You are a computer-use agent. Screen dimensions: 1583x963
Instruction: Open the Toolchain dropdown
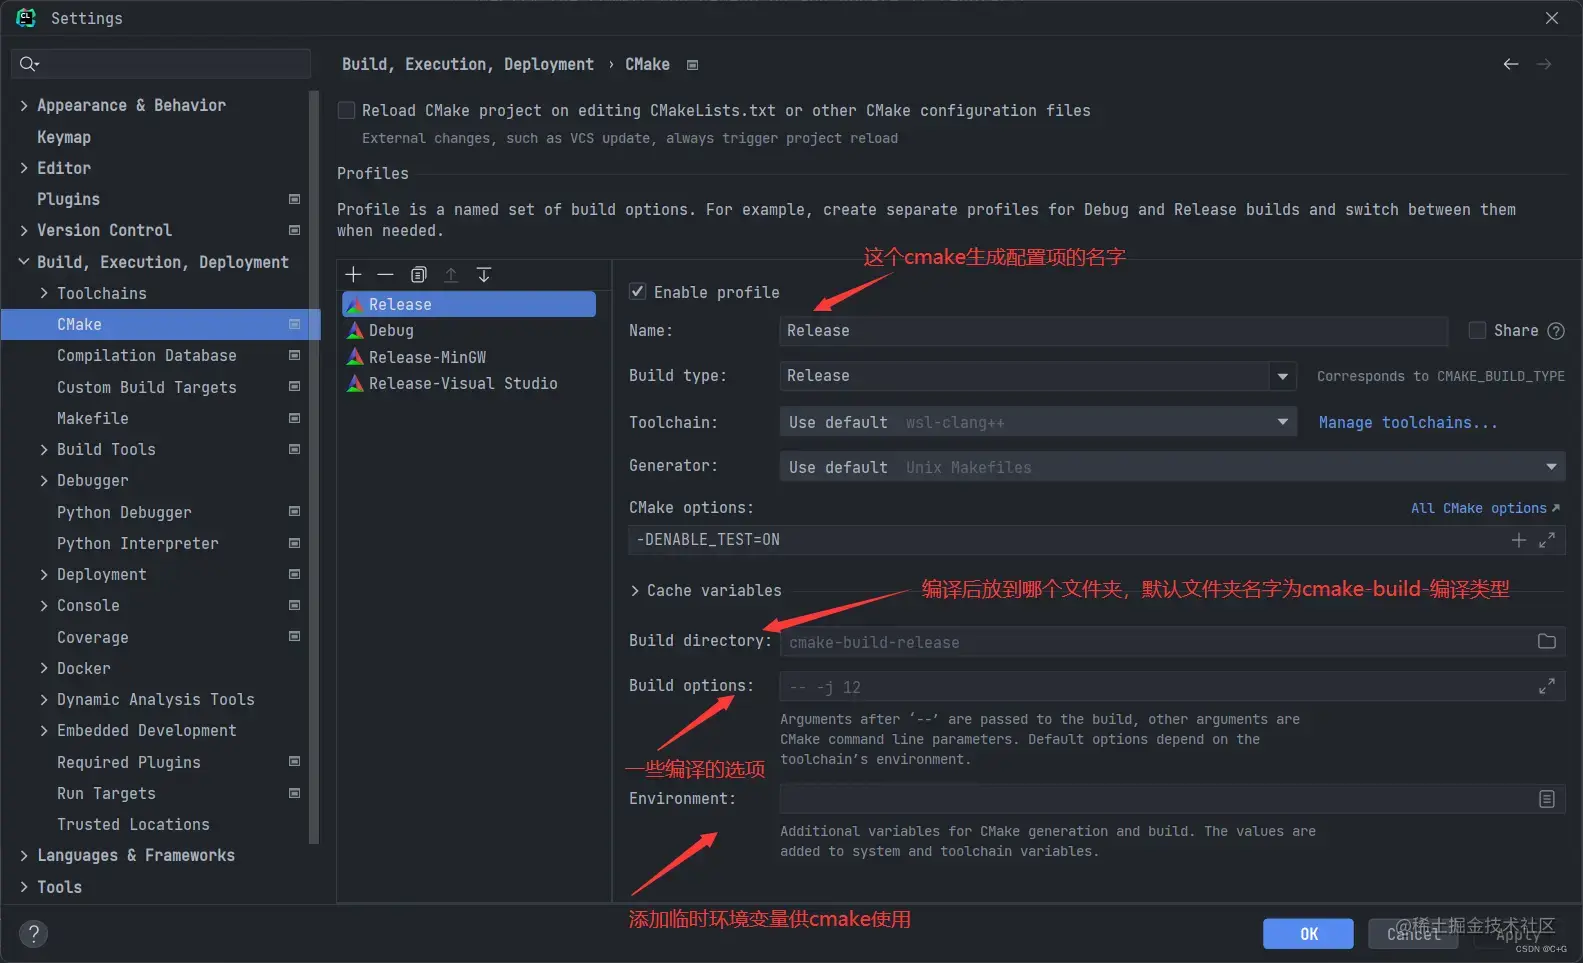[1282, 422]
